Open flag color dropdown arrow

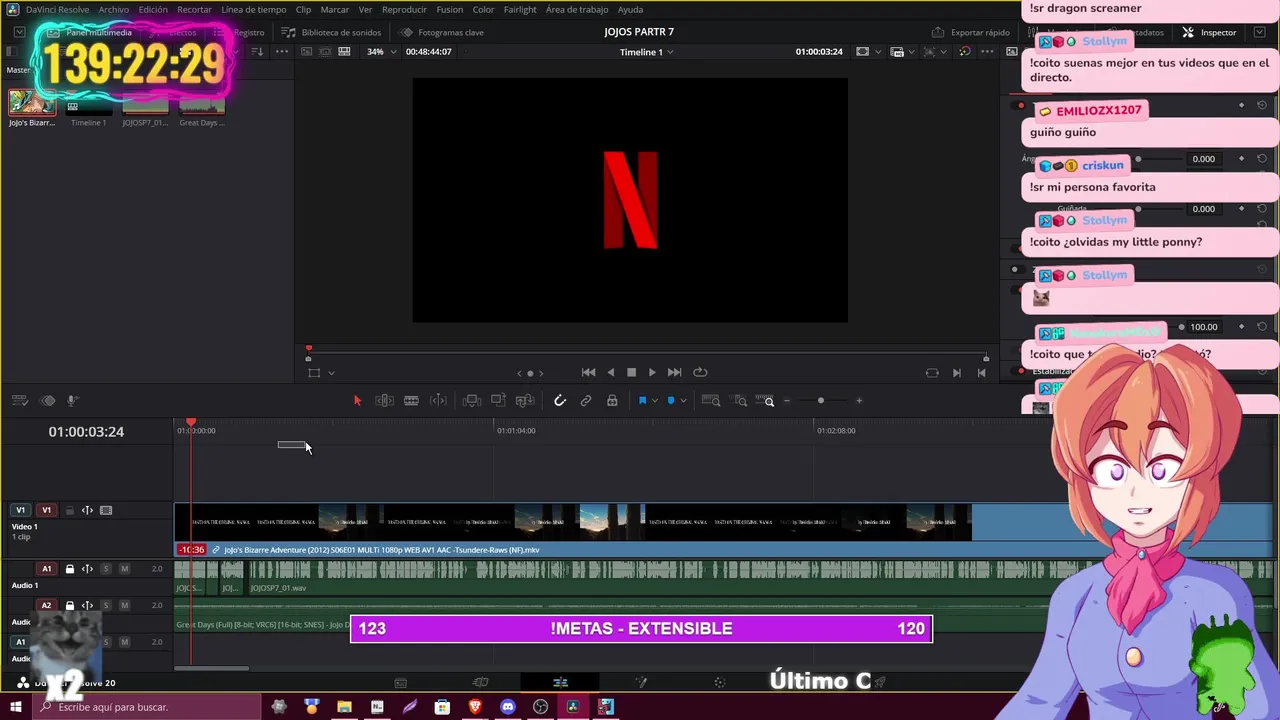click(x=655, y=401)
